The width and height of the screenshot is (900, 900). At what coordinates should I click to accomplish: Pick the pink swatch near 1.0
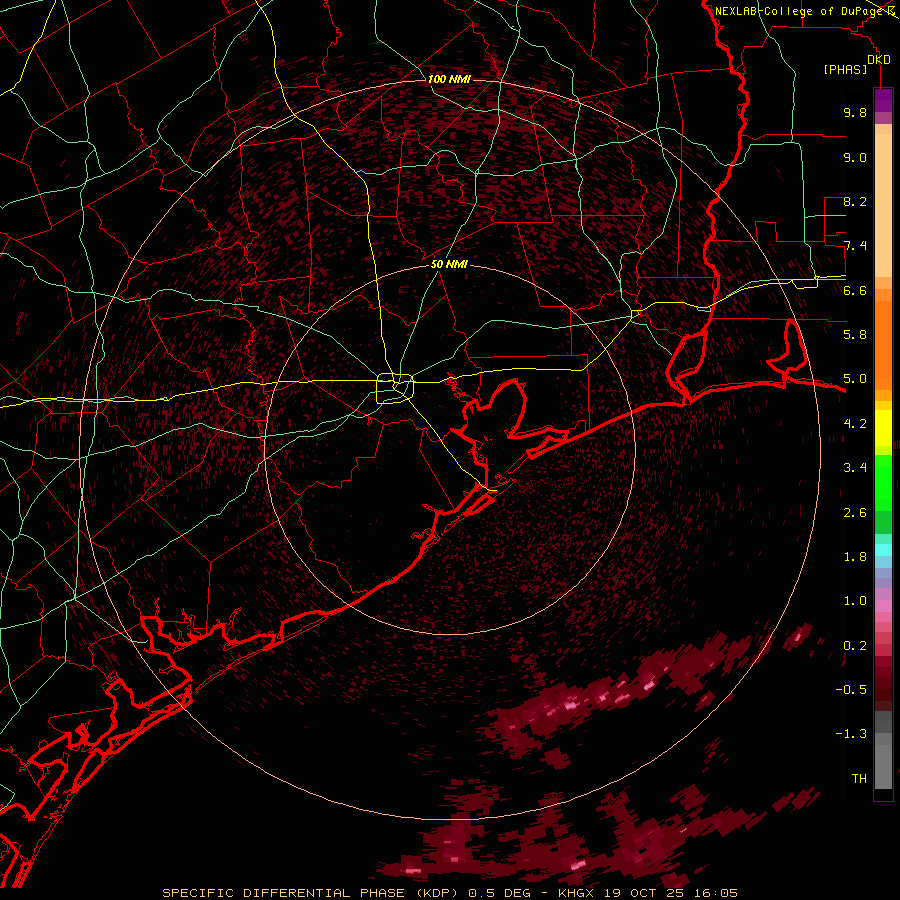pos(883,605)
